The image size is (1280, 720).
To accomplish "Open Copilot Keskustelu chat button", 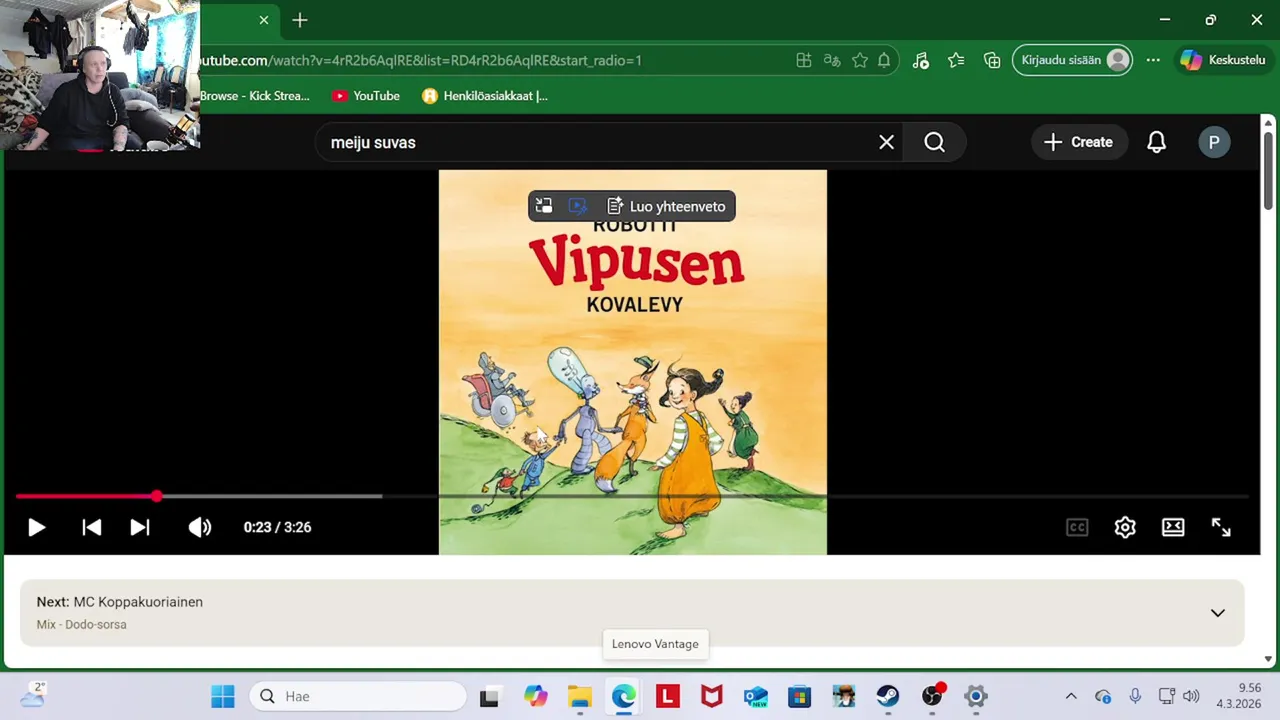I will tap(1223, 60).
